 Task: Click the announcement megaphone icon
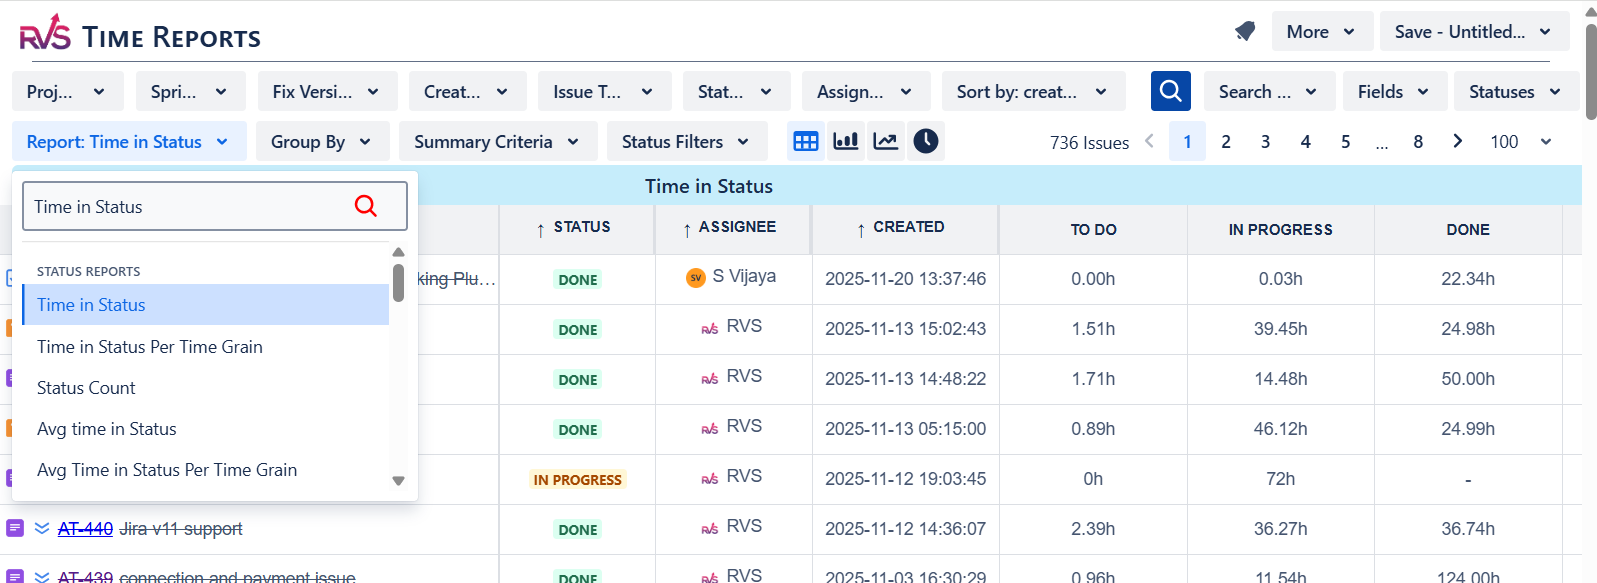(1245, 31)
